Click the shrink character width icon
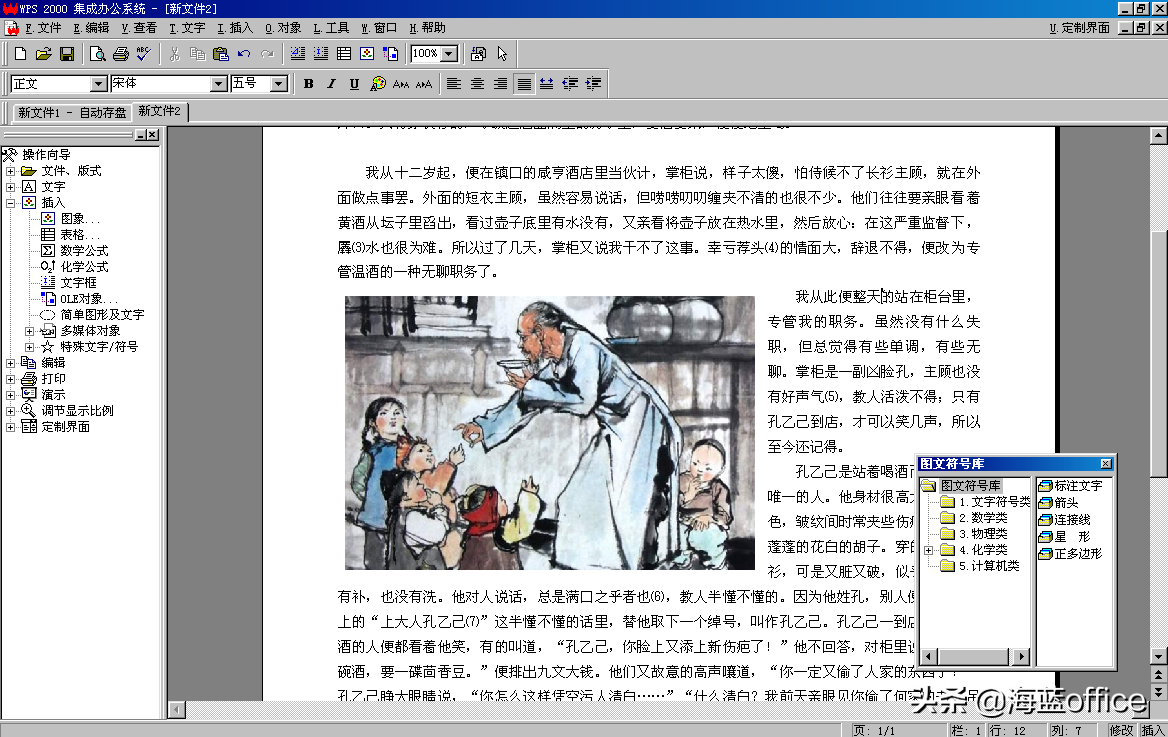 (401, 83)
